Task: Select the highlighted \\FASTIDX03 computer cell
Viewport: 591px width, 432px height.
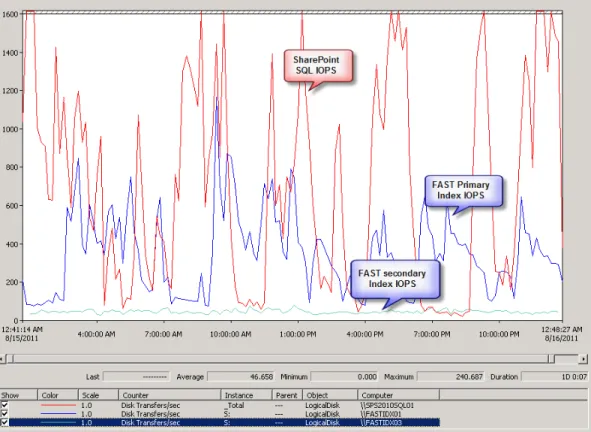Action: 381,423
